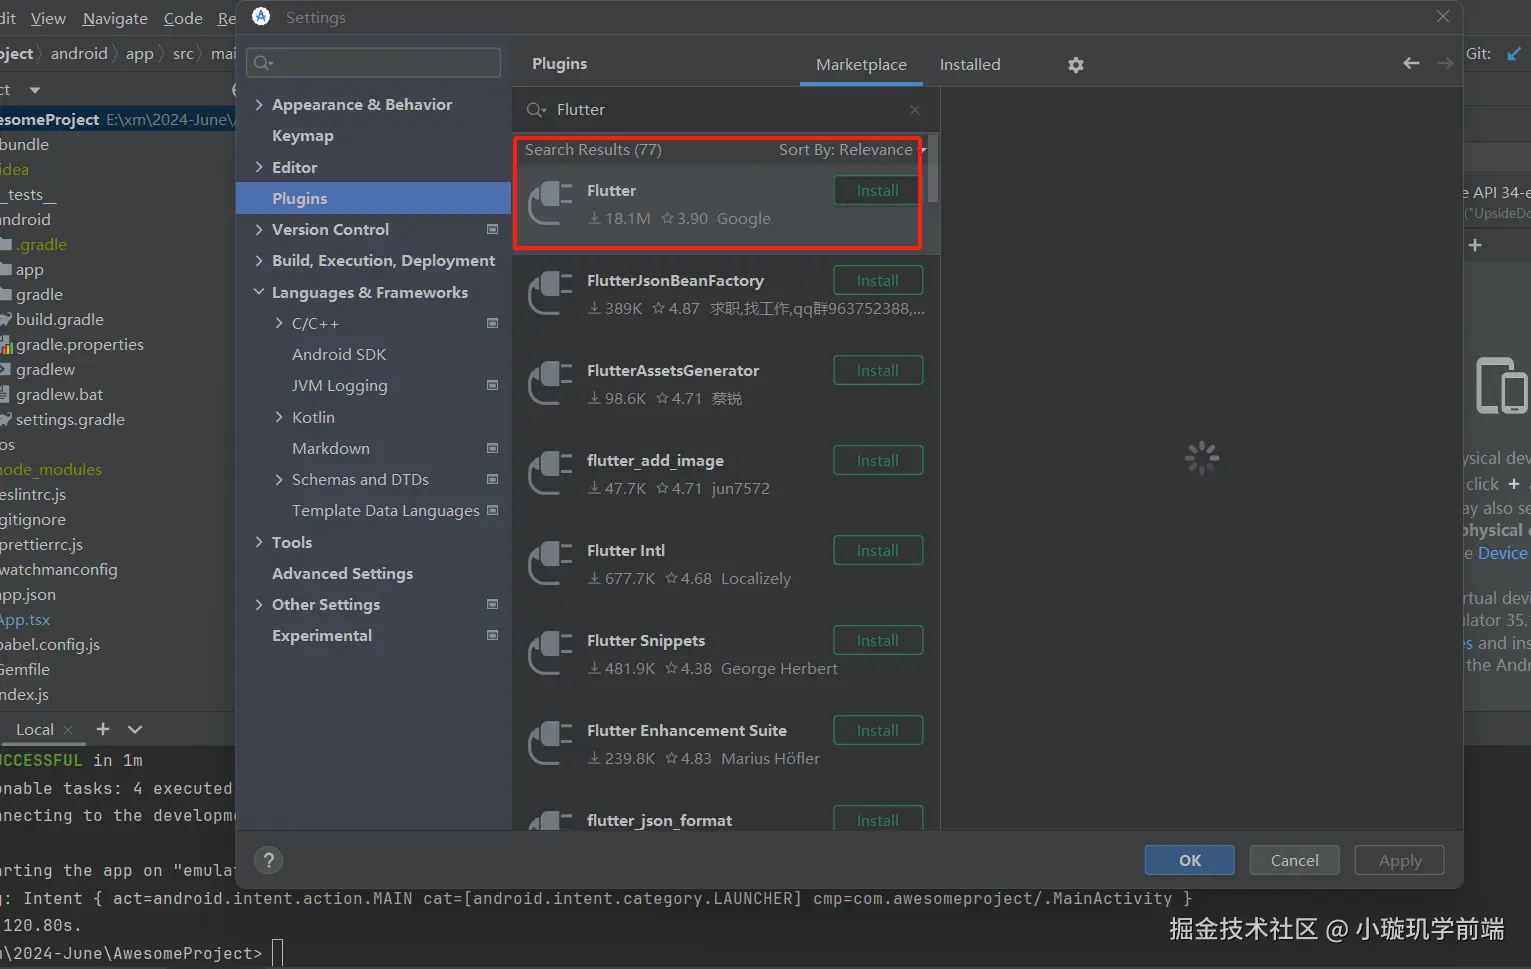Viewport: 1531px width, 969px height.
Task: Select the flutter_json_format plugin row
Action: (725, 818)
